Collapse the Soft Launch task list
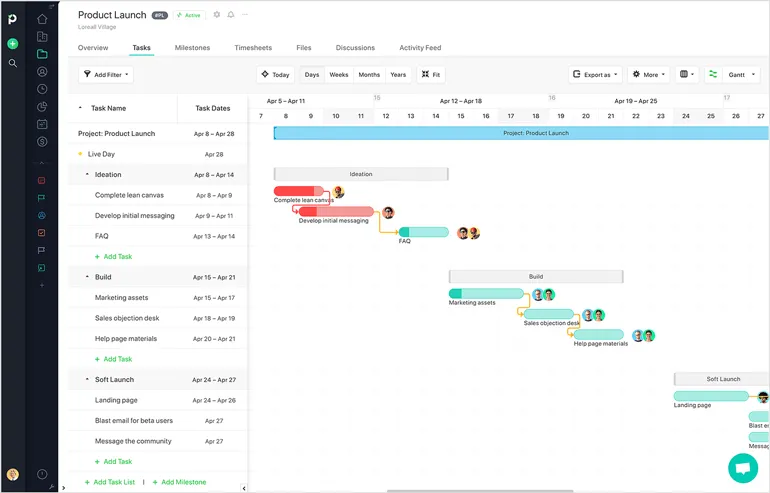Viewport: 770px width, 493px height. (87, 380)
